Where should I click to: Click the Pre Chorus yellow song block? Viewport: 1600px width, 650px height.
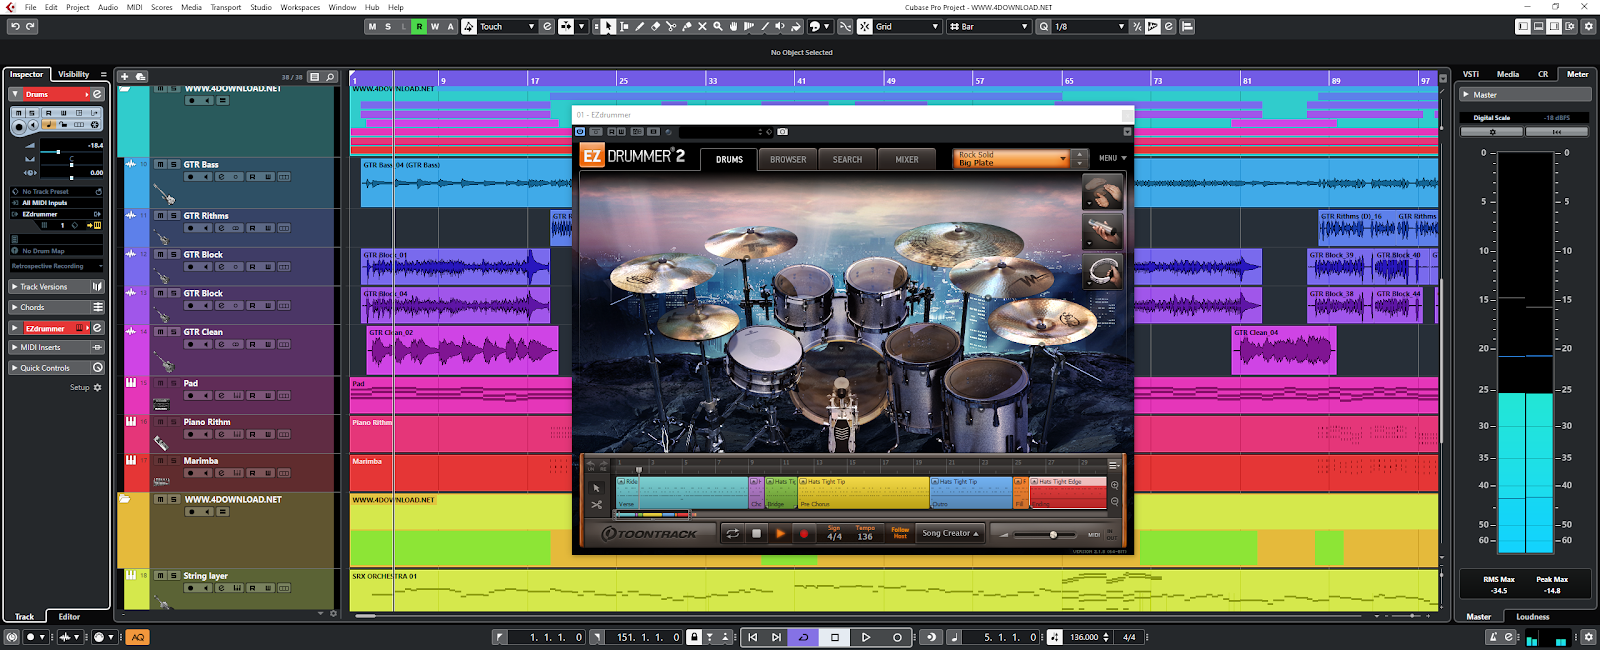click(x=863, y=493)
